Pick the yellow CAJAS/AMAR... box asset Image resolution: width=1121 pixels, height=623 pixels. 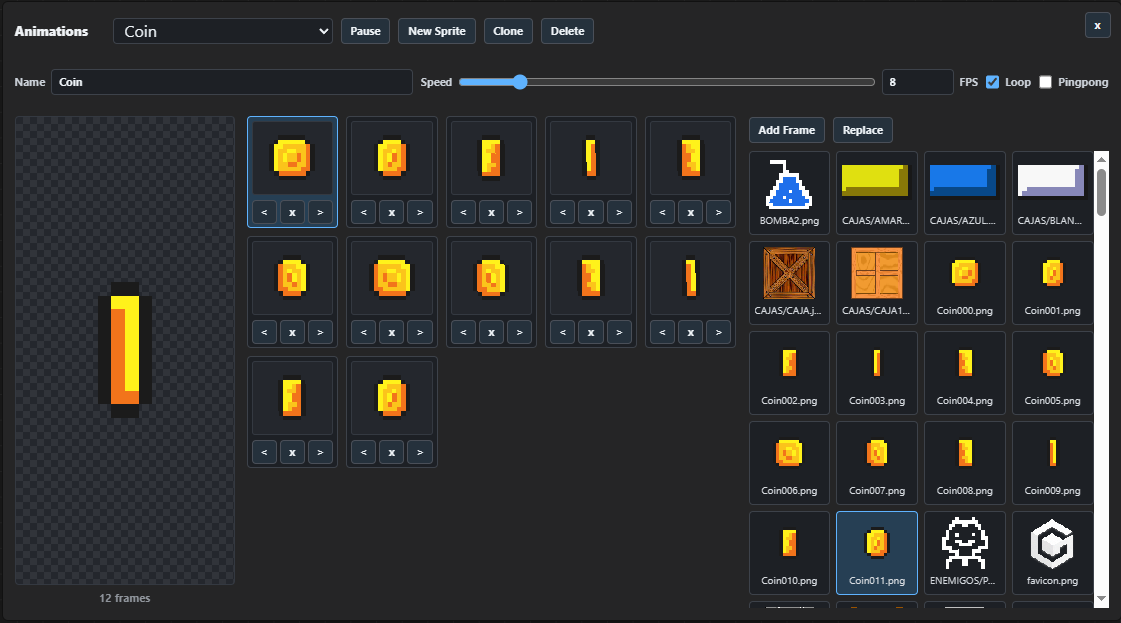[x=876, y=192]
